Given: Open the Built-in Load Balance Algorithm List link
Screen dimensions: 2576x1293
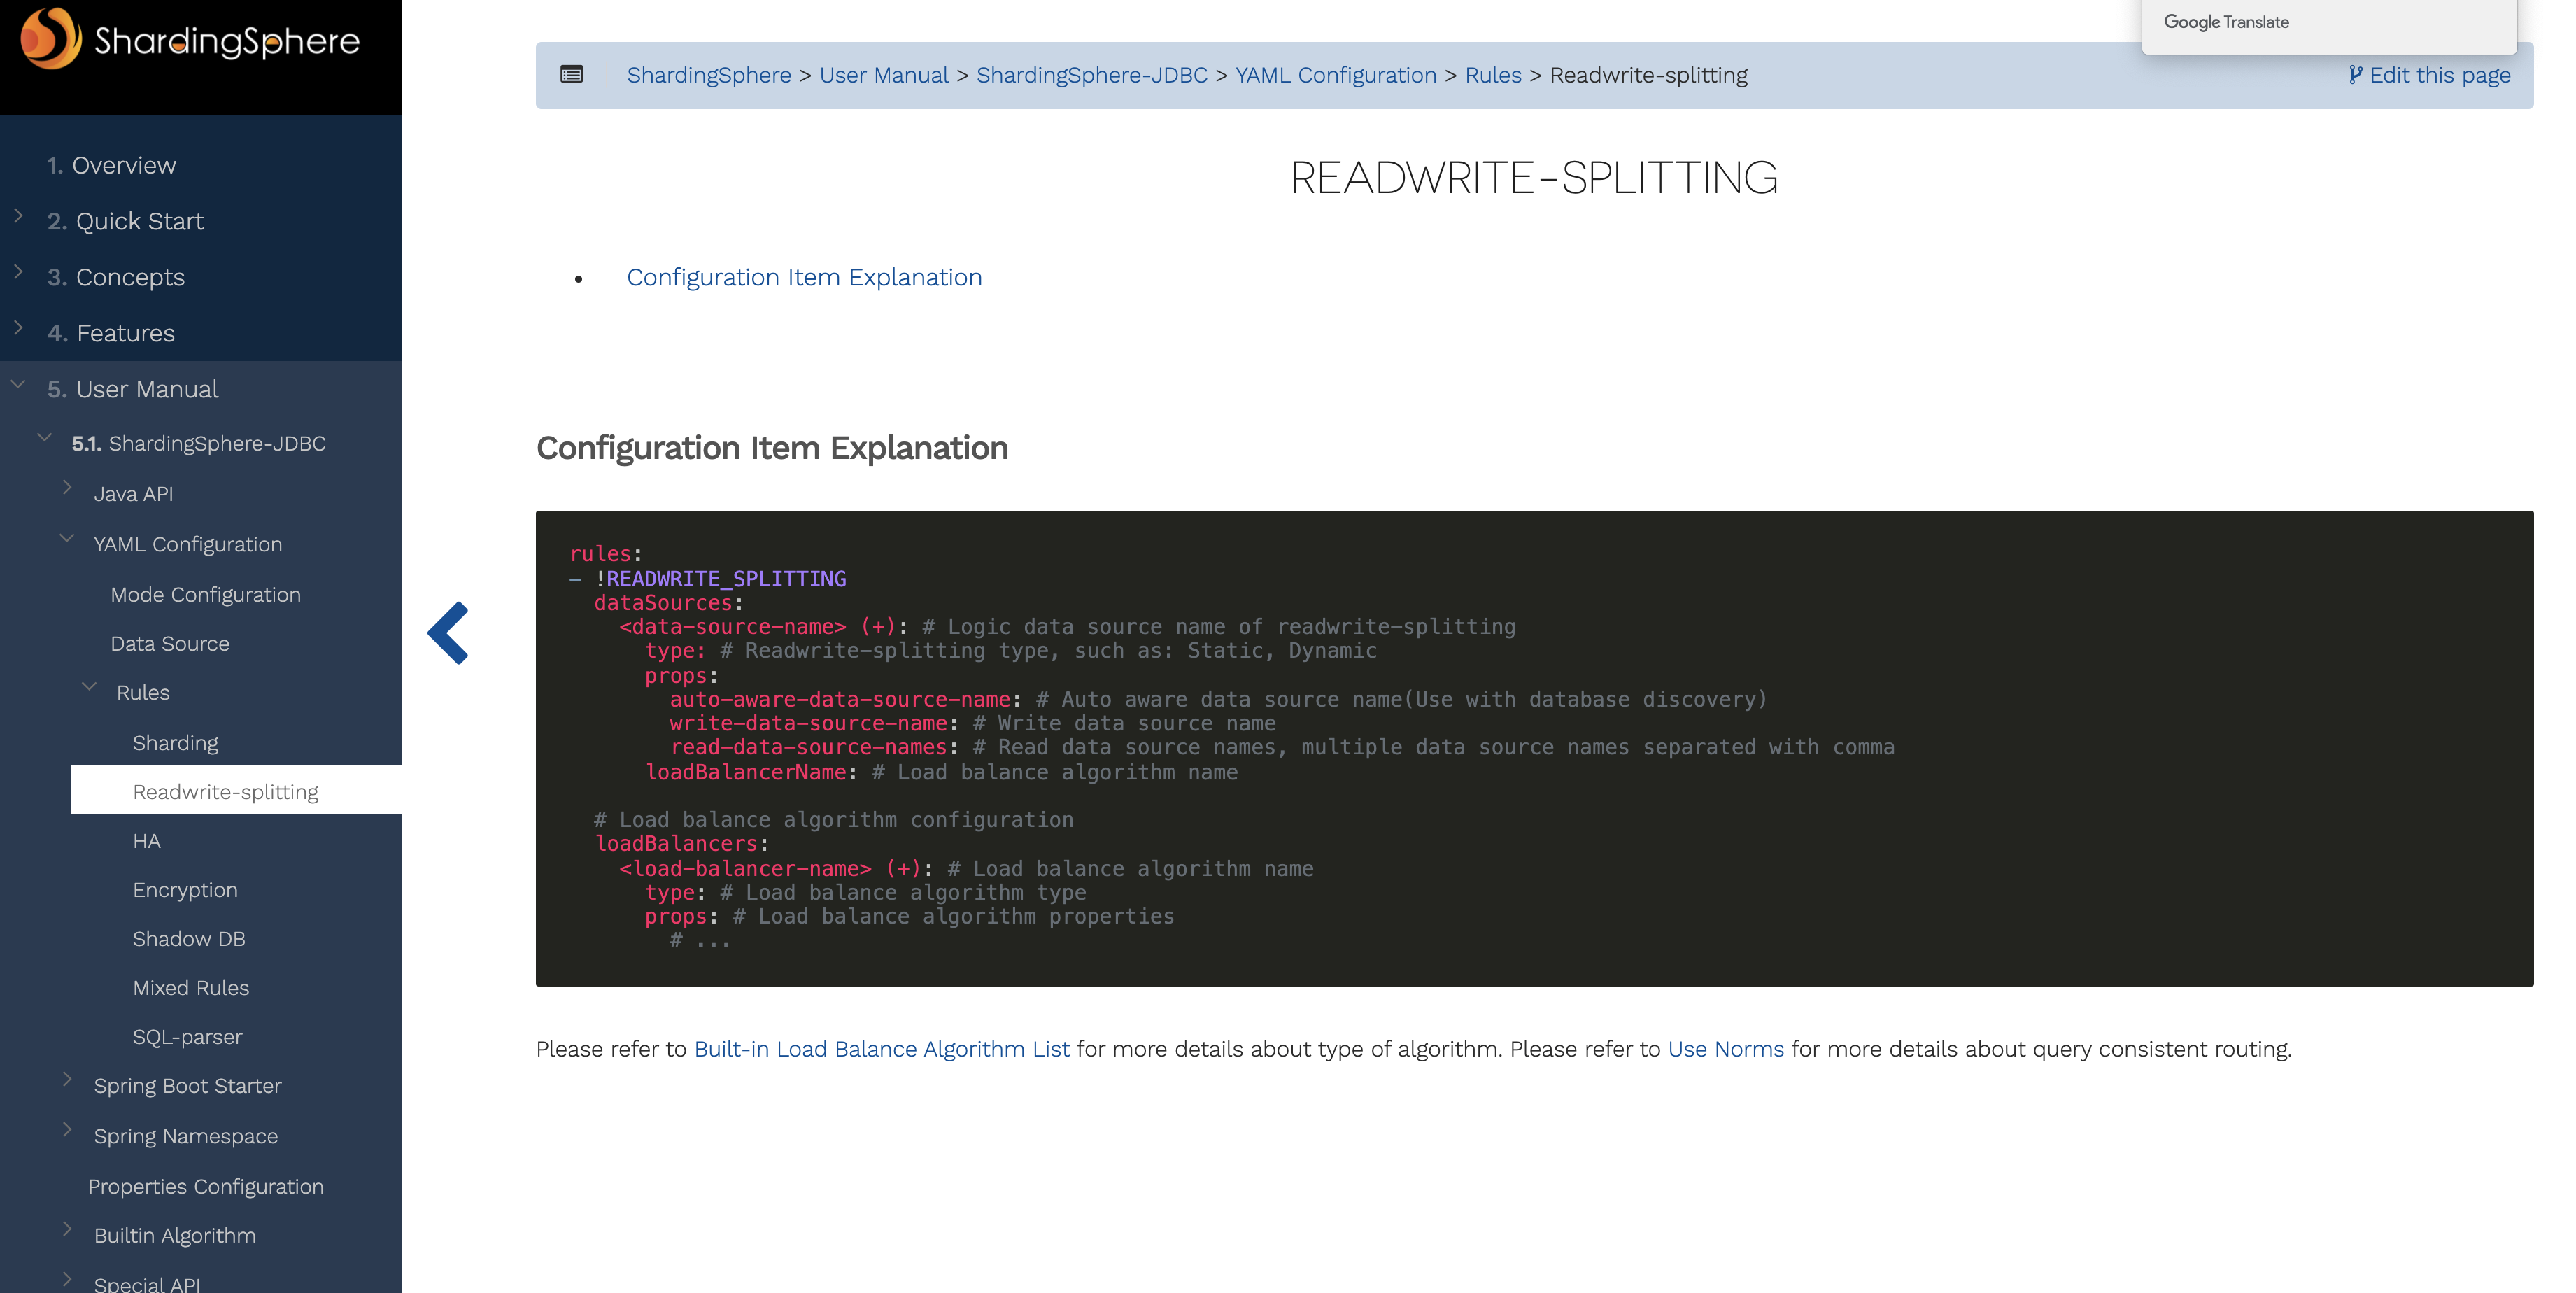Looking at the screenshot, I should (x=882, y=1049).
